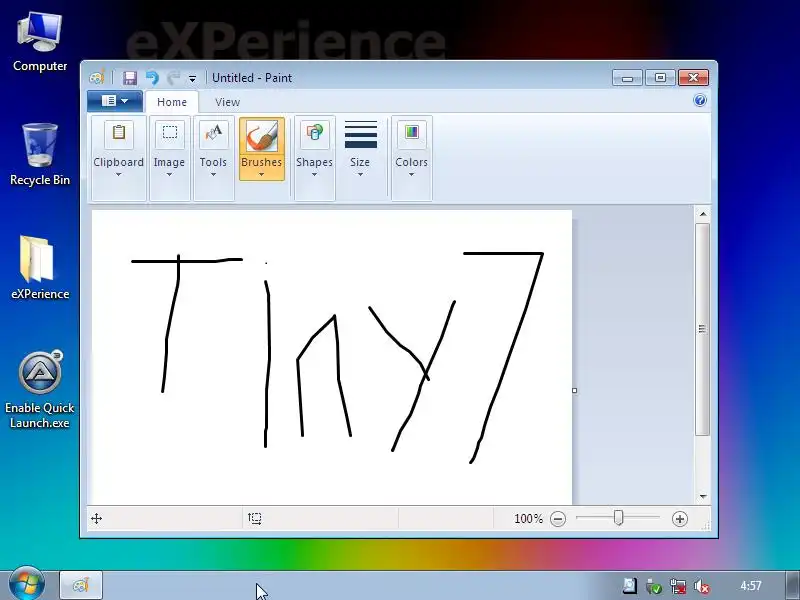Click the Clipboard paste icon
This screenshot has height=600, width=800.
pos(119,134)
